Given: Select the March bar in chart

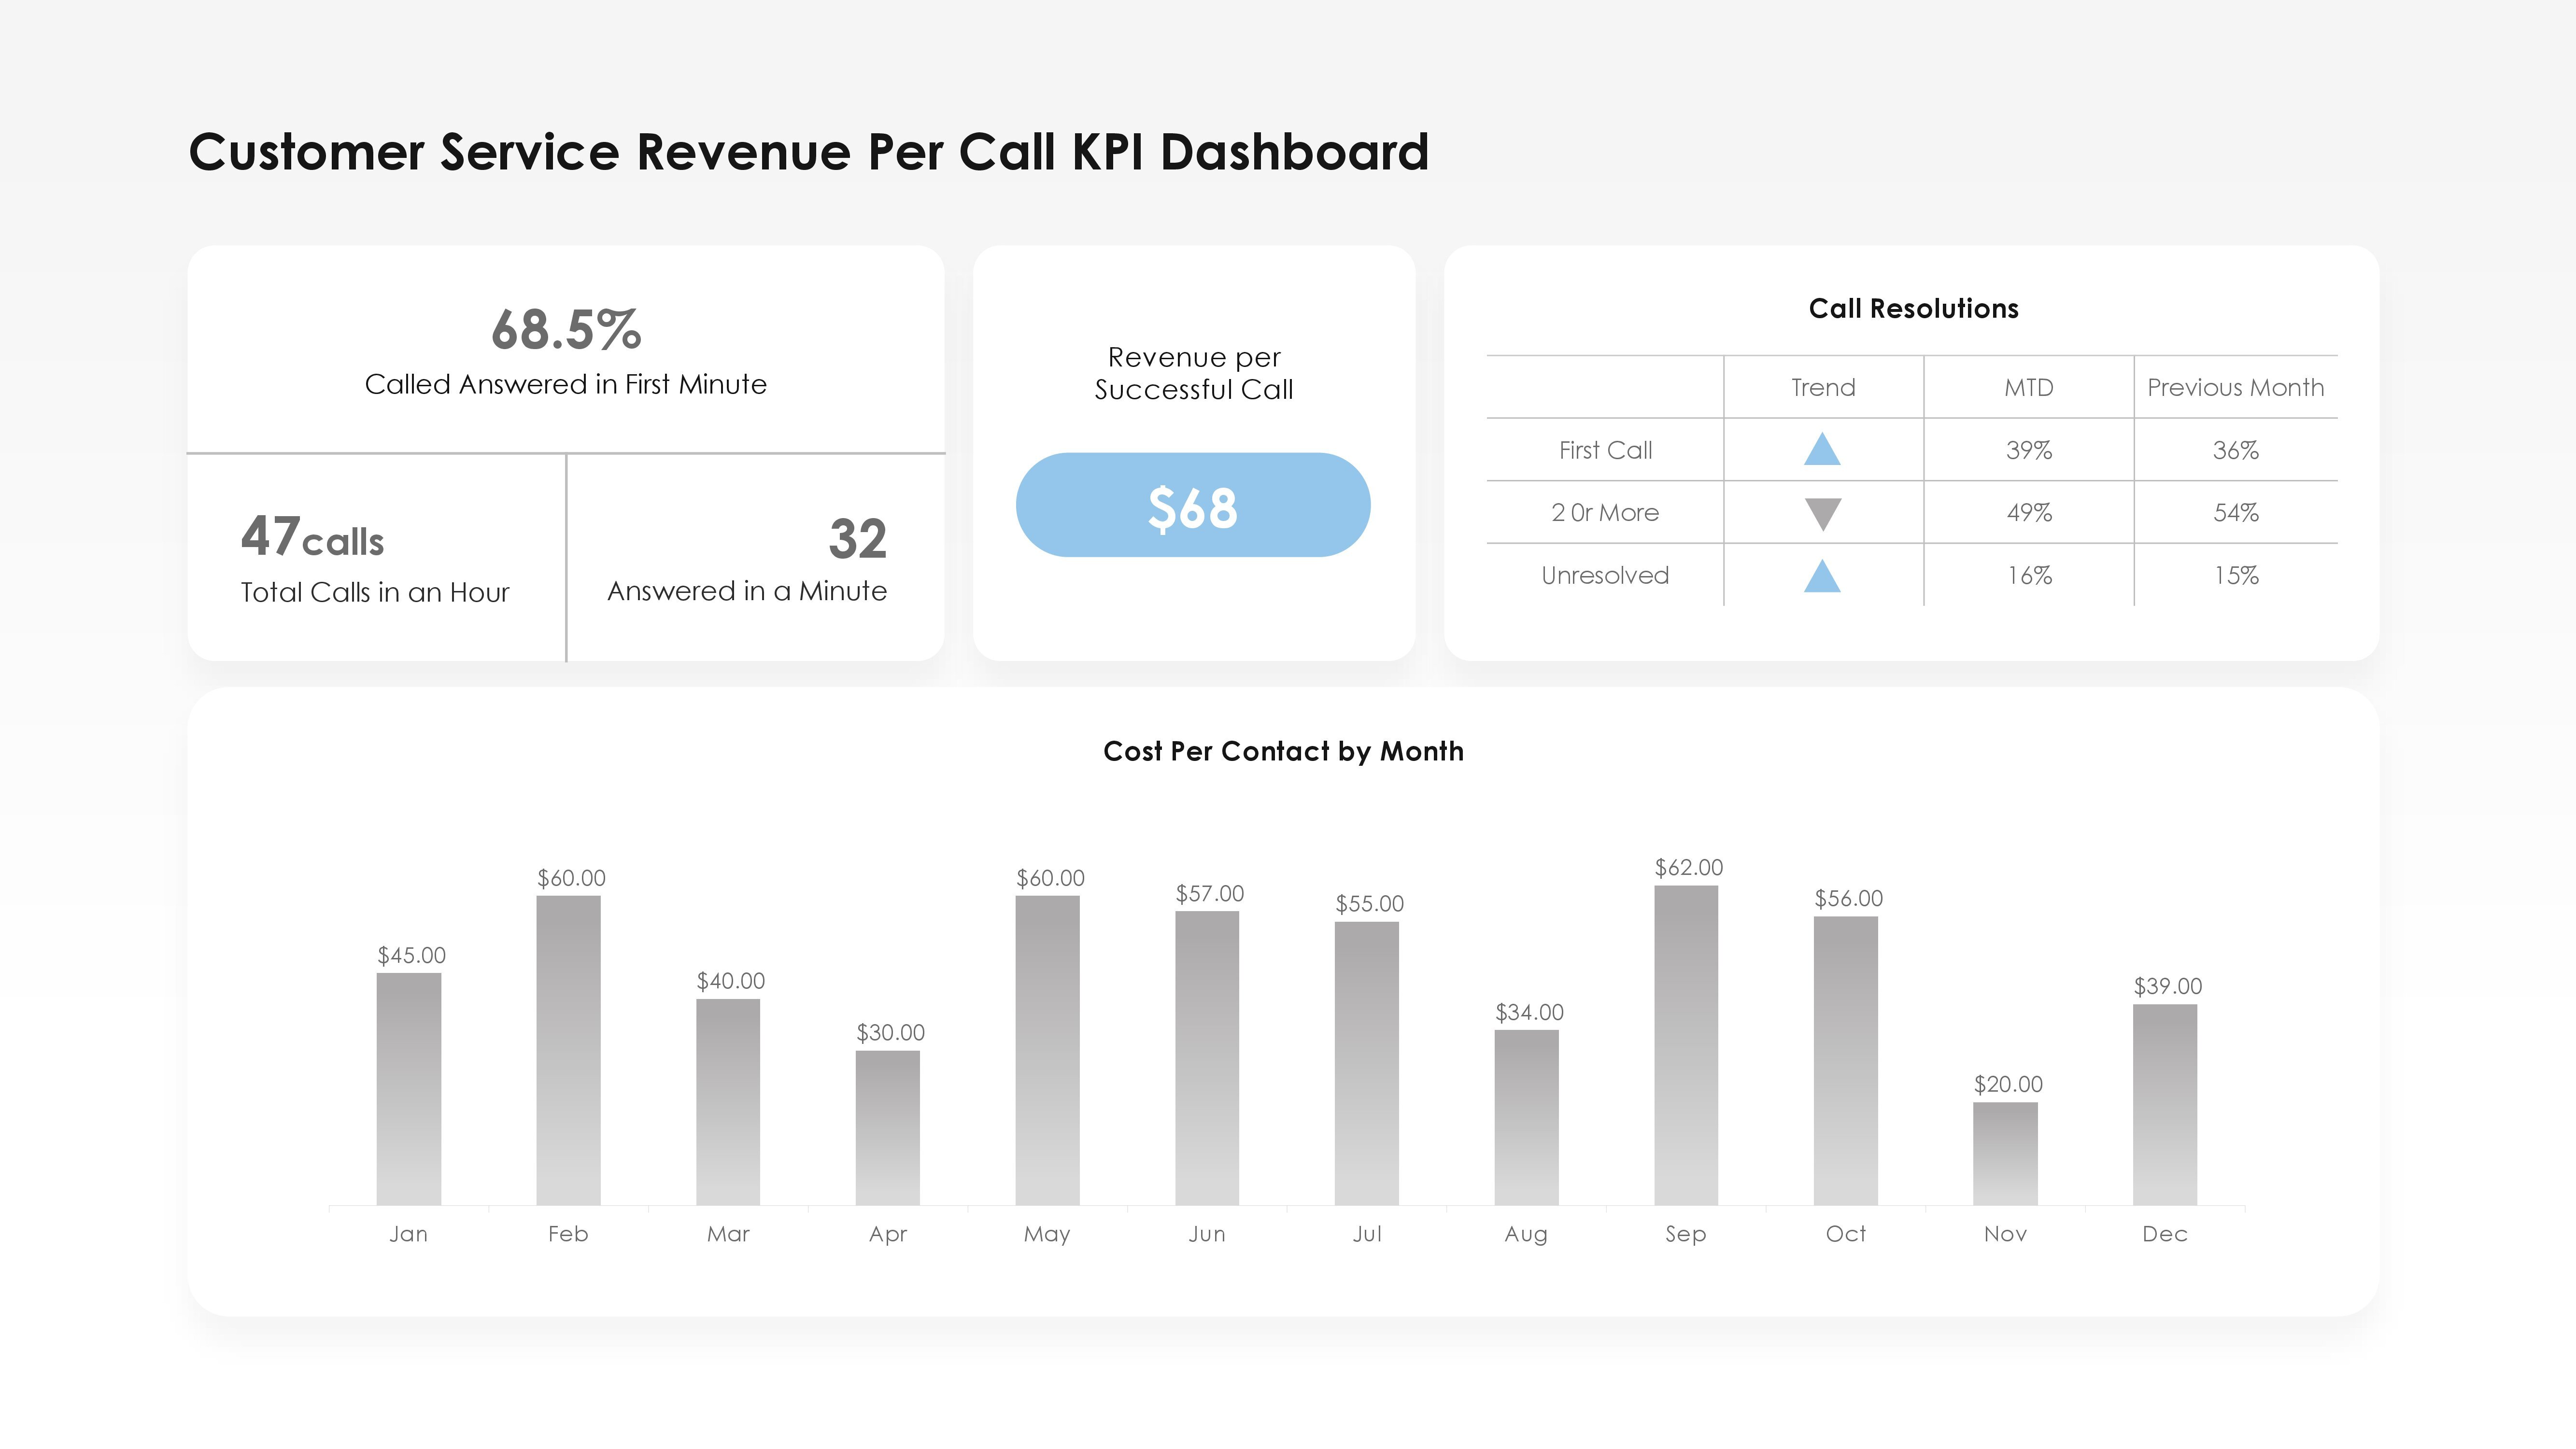Looking at the screenshot, I should 728,1102.
